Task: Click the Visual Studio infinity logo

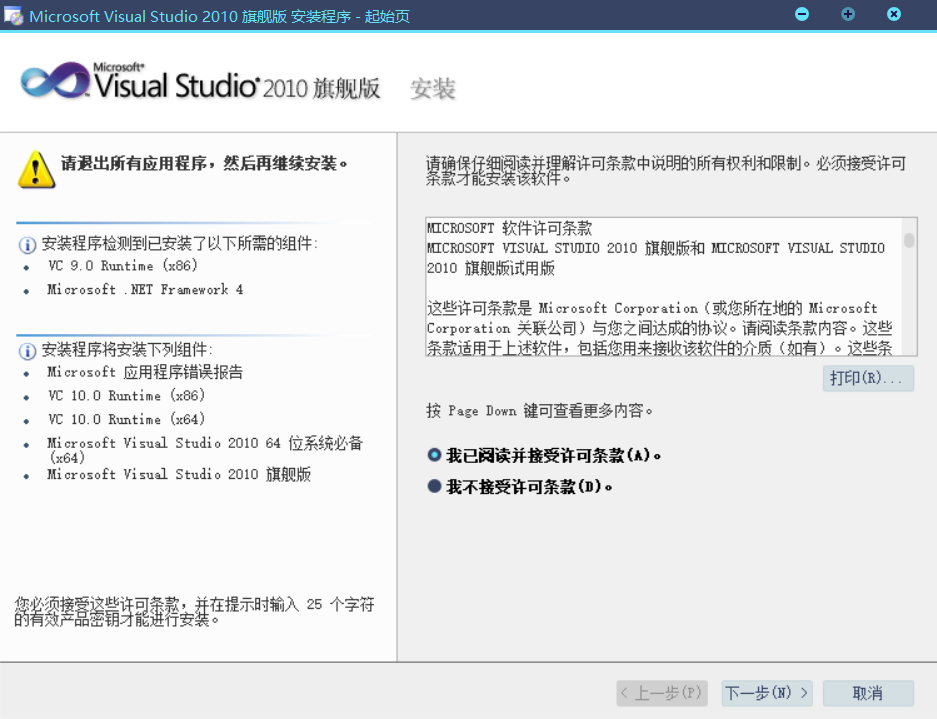Action: 55,83
